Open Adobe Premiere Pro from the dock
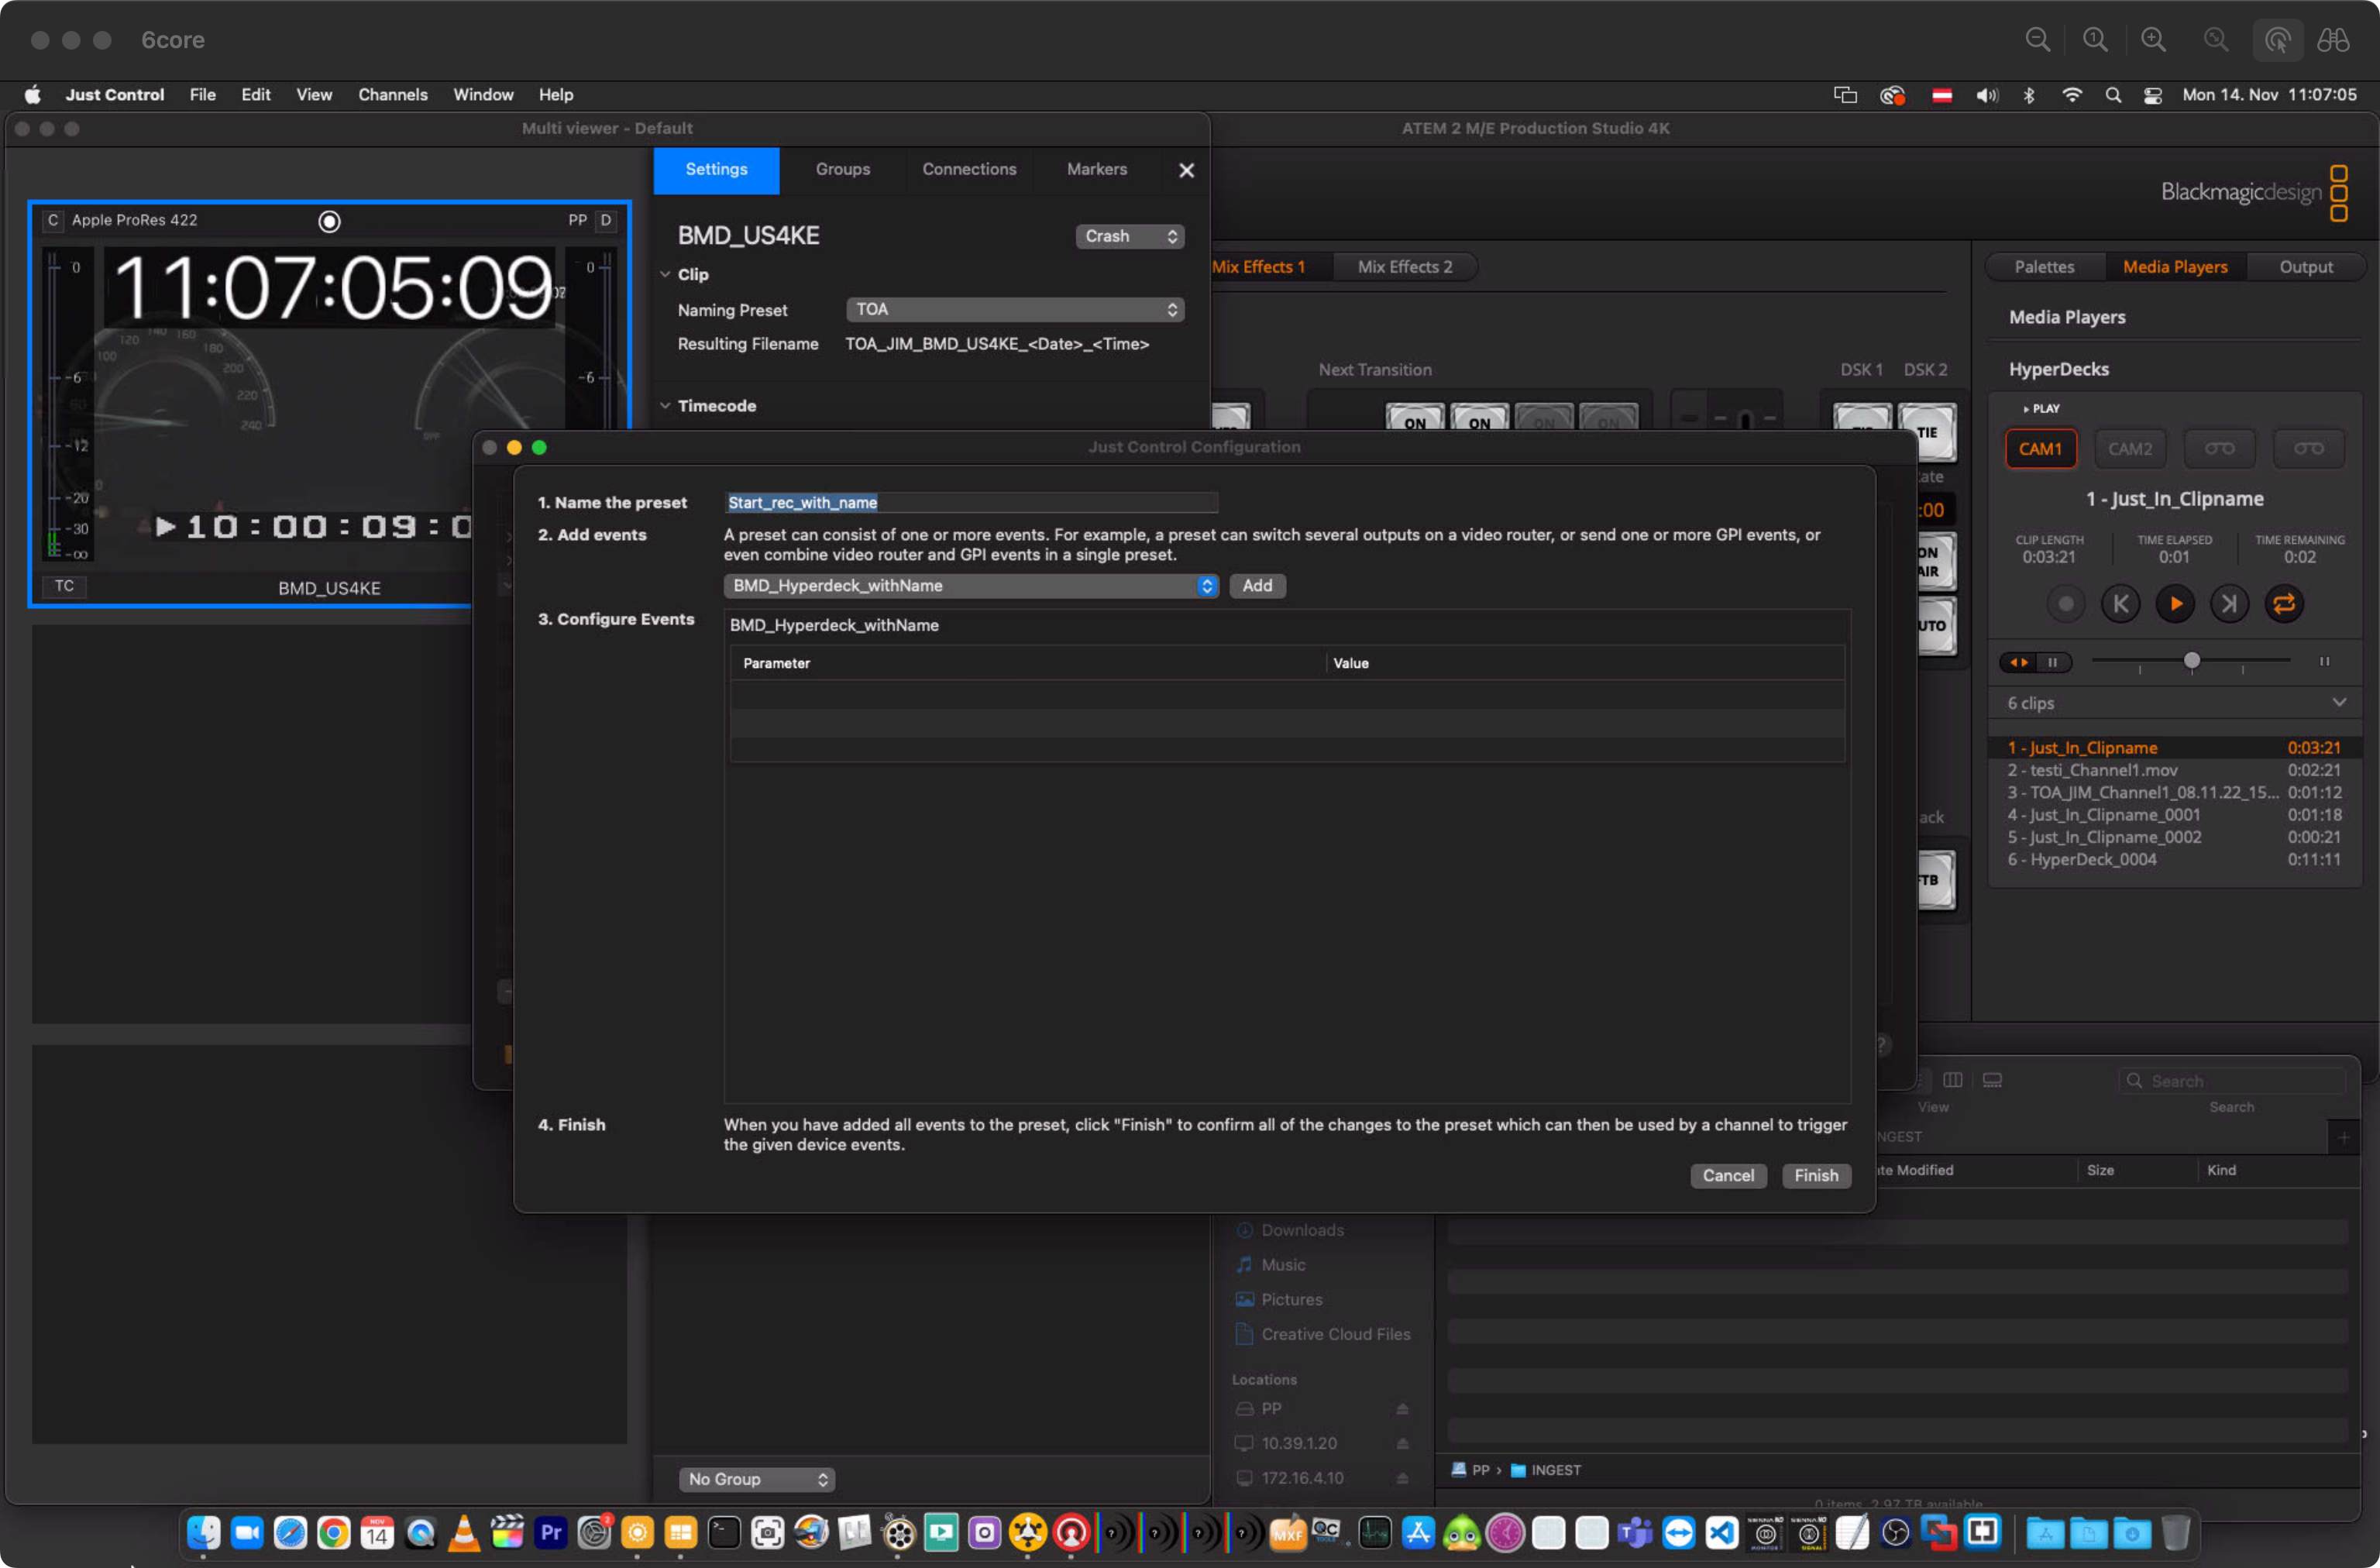Viewport: 2380px width, 1568px height. [x=550, y=1533]
